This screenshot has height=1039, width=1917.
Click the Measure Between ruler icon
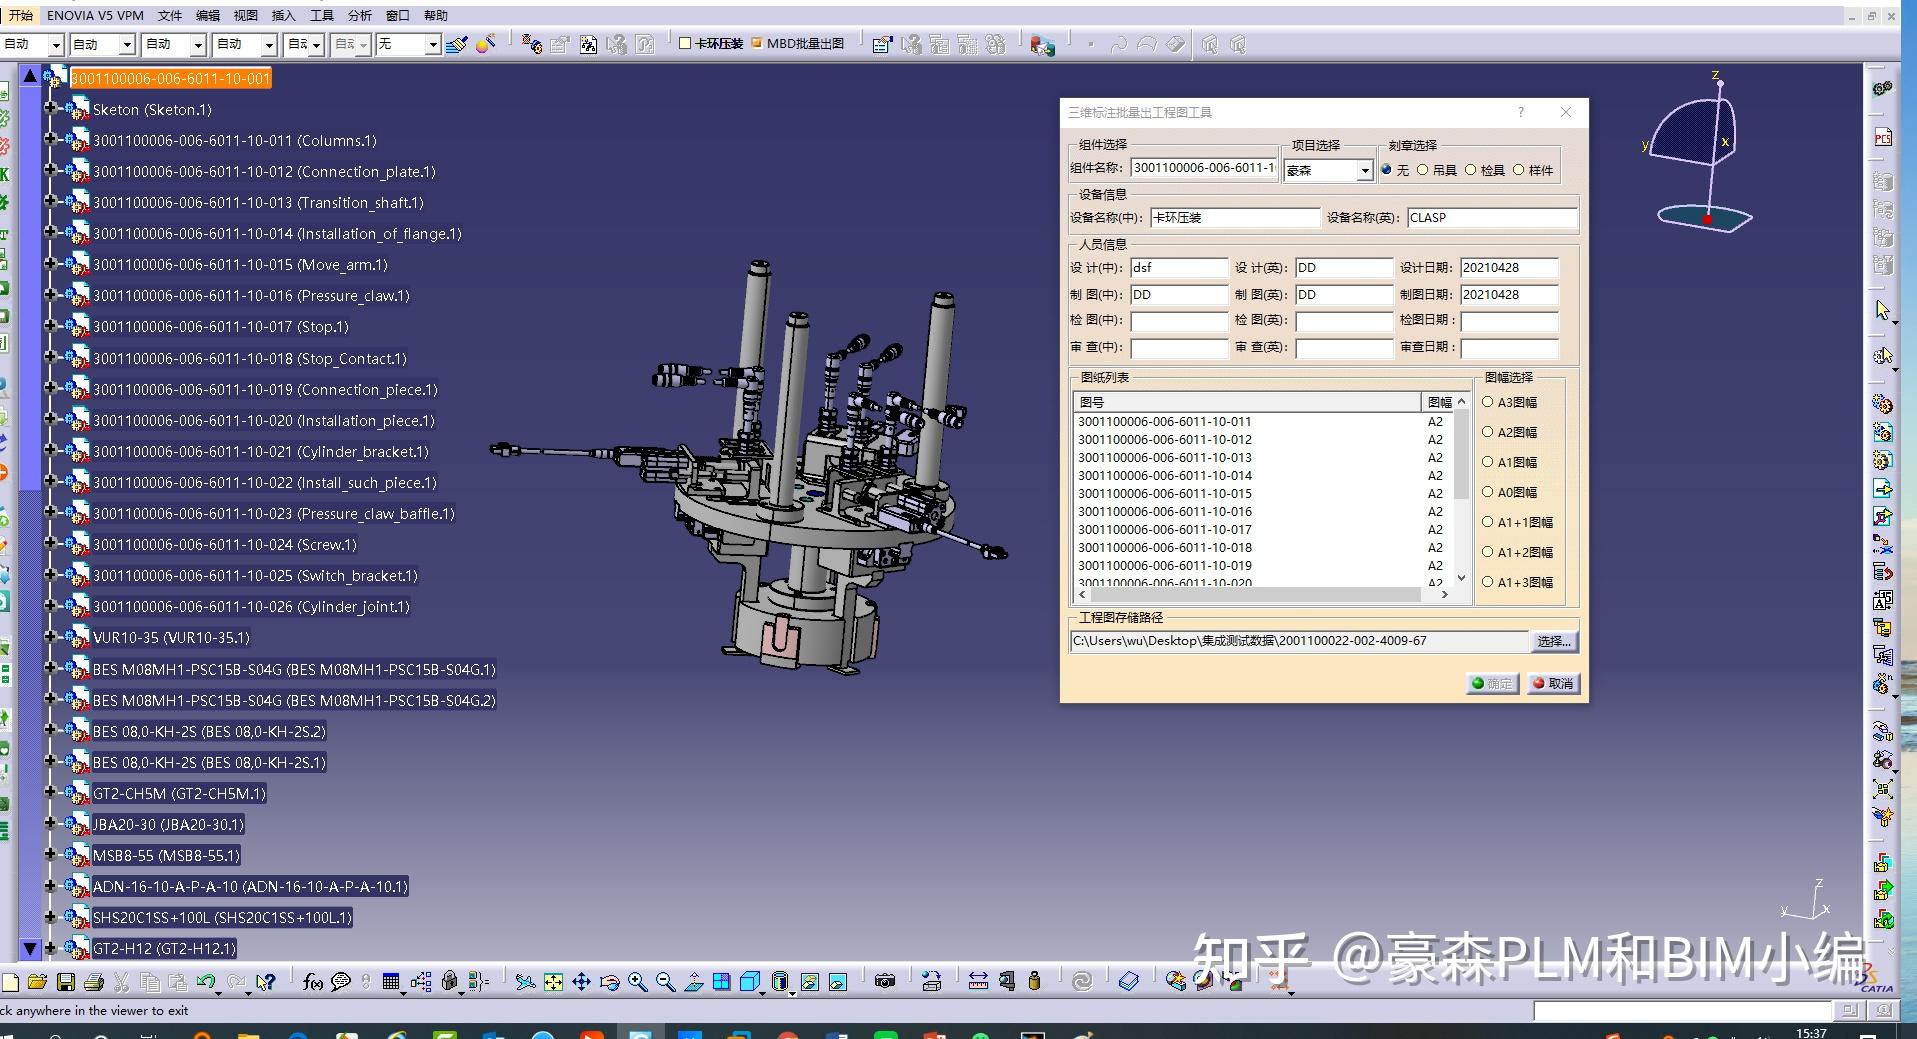978,982
